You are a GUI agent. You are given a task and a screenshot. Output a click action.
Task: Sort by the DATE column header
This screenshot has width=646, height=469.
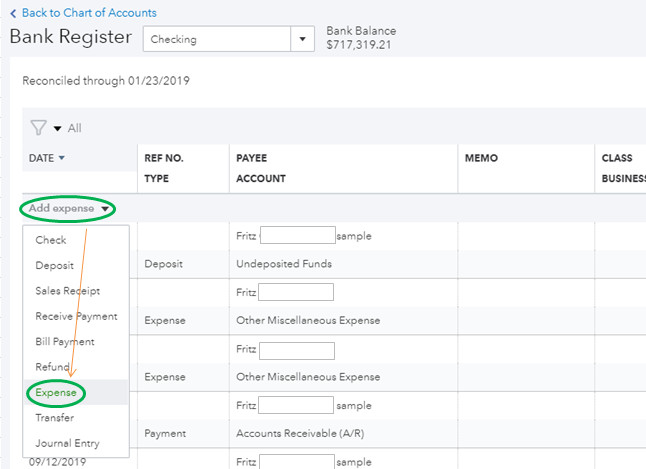(41, 158)
